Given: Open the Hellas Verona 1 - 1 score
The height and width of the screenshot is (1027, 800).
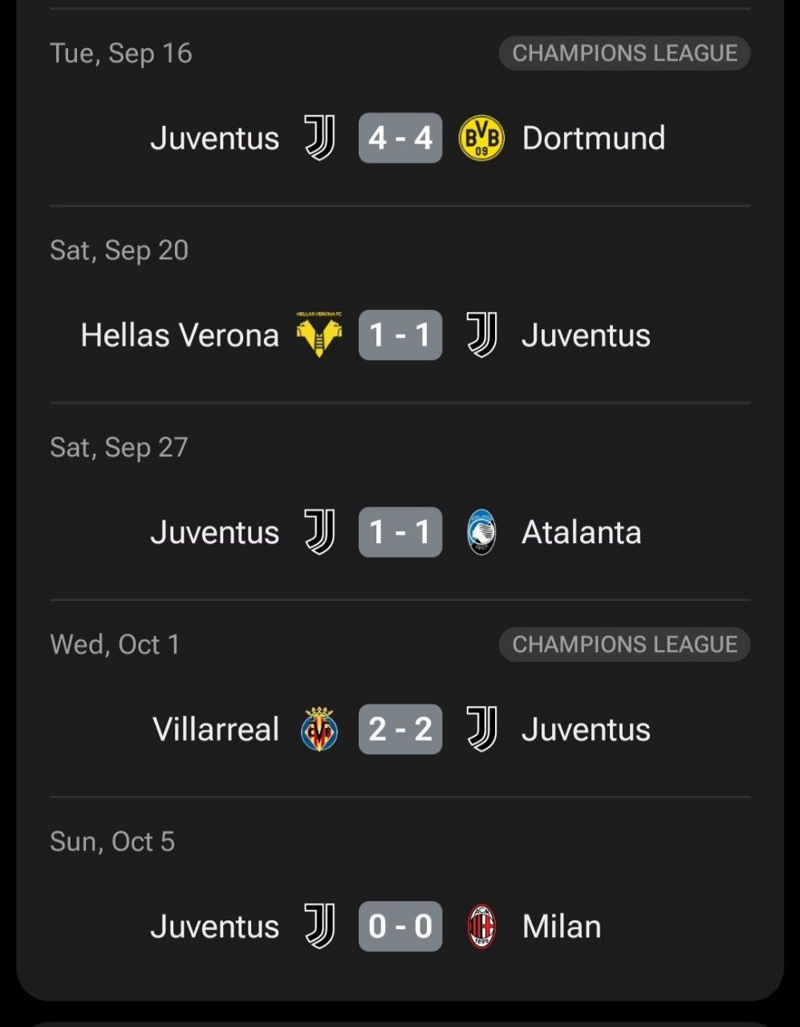Looking at the screenshot, I should tap(400, 335).
